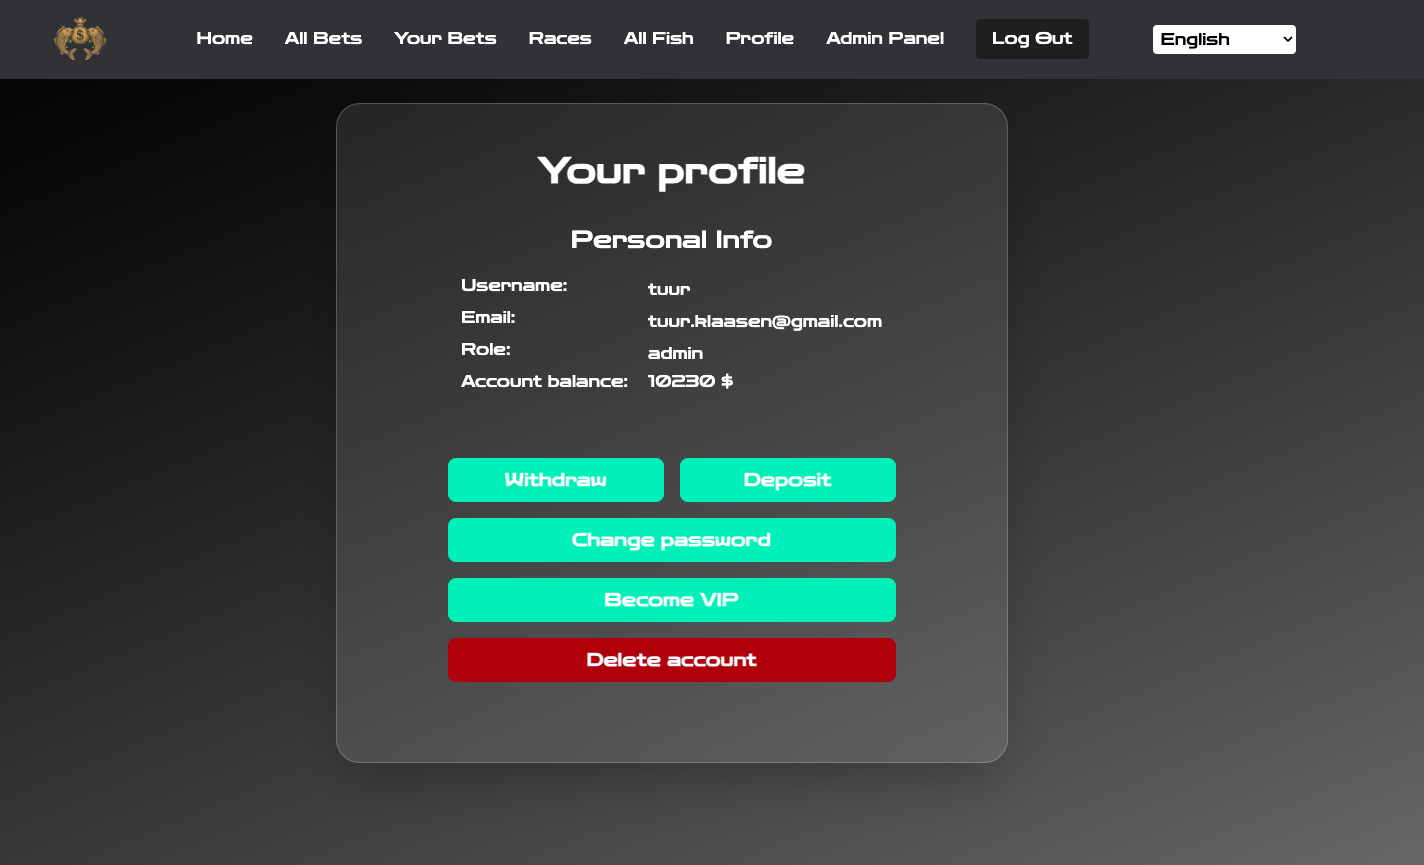Expand the language selector chevron
Screen dimensions: 1424x865
pos(1285,39)
